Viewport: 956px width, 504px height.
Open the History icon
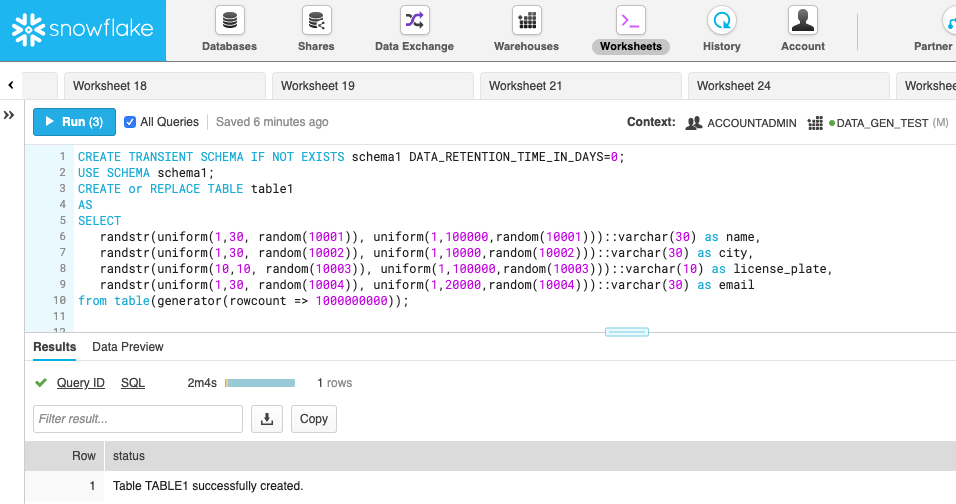tap(721, 21)
